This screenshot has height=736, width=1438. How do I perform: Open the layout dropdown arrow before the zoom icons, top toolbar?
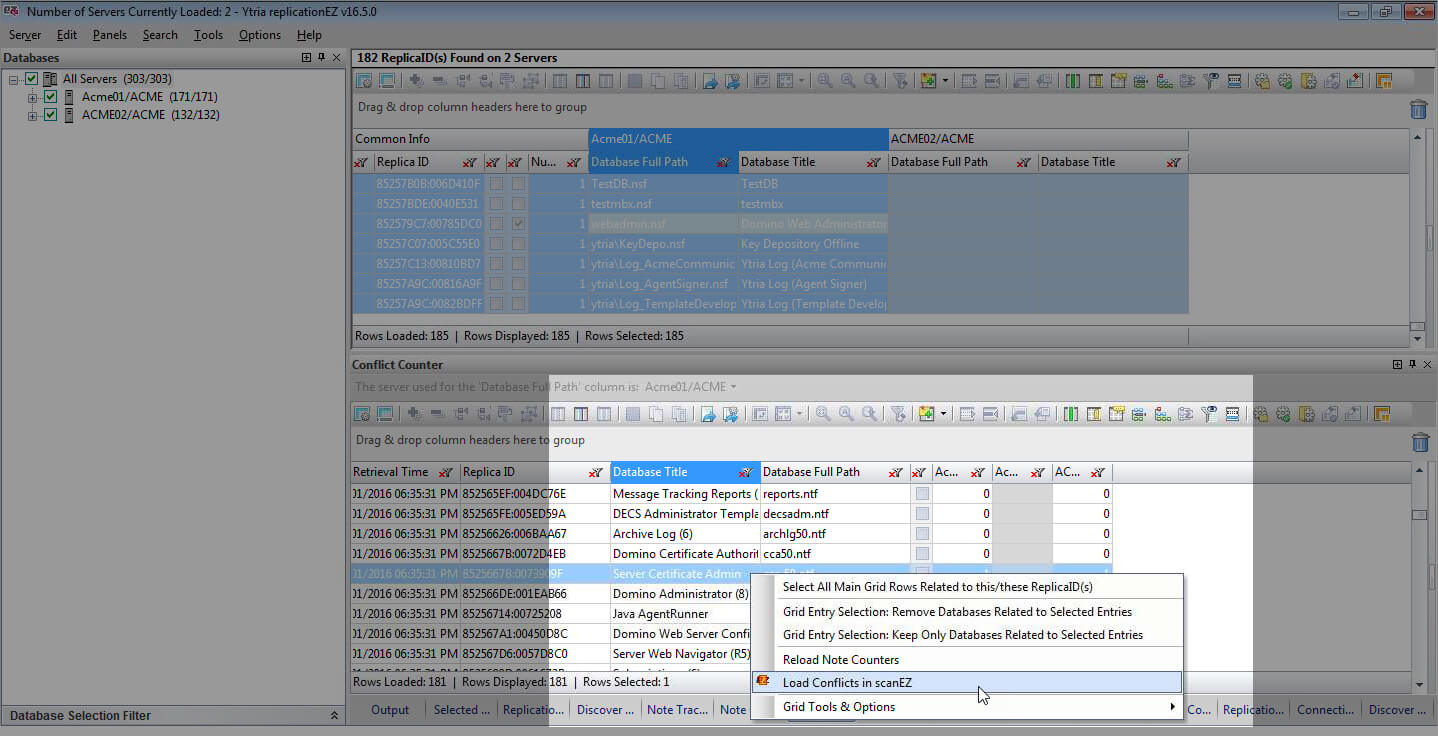(801, 81)
